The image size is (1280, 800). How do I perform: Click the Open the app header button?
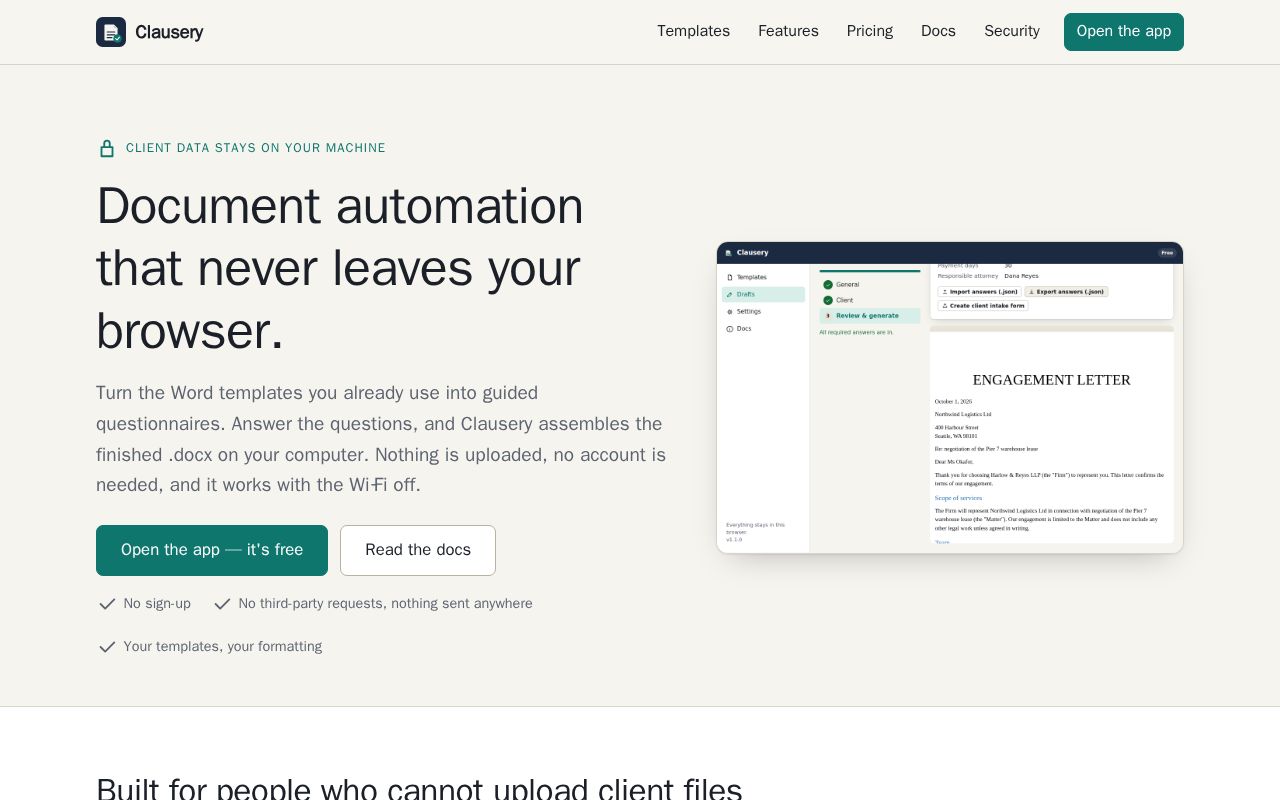(x=1124, y=32)
